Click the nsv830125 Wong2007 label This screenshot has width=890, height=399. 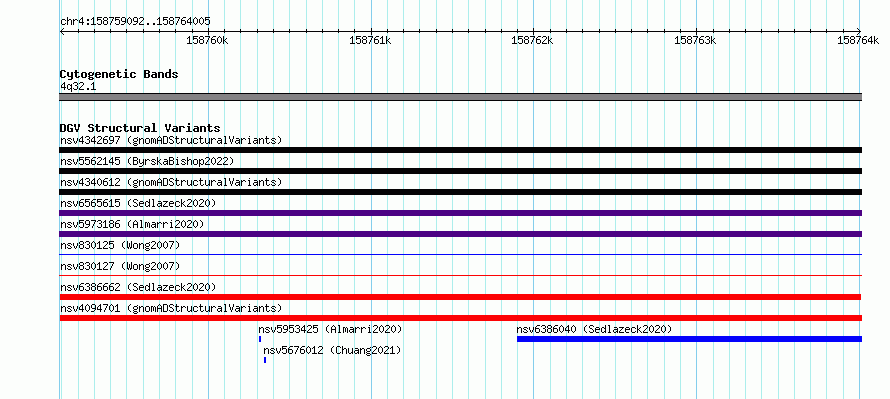(120, 245)
